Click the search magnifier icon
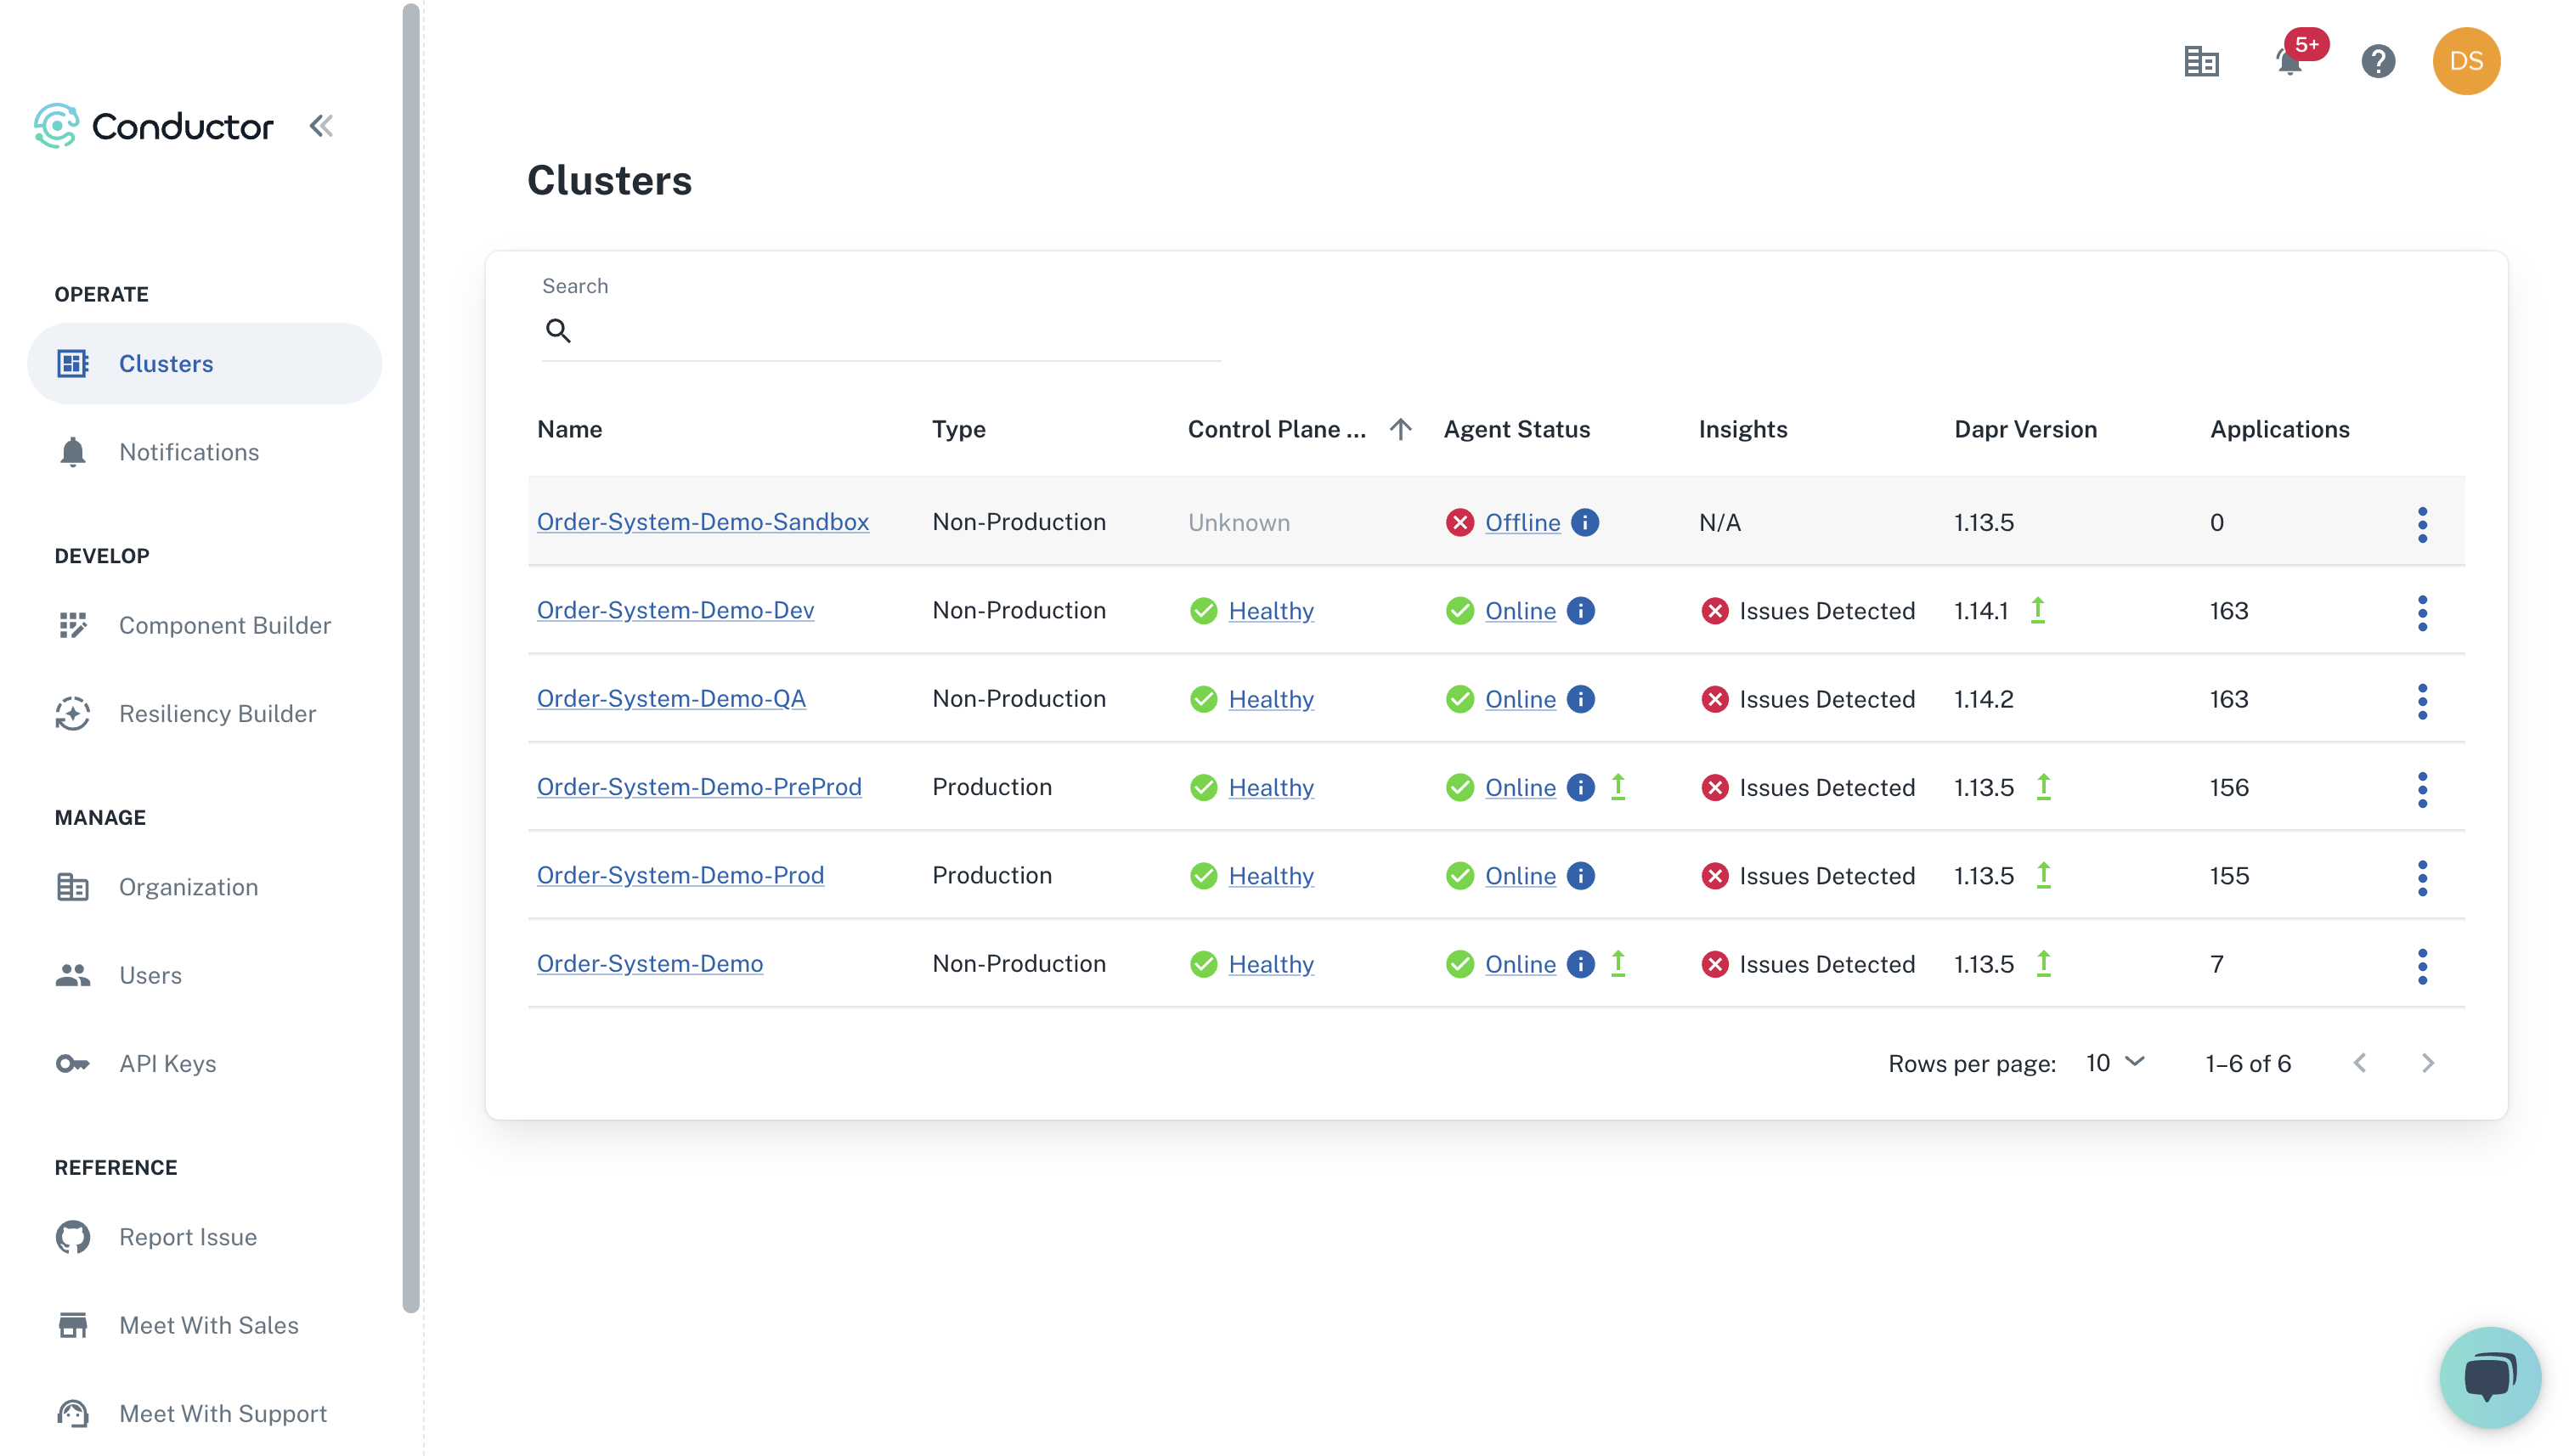The height and width of the screenshot is (1456, 2569). pos(558,330)
